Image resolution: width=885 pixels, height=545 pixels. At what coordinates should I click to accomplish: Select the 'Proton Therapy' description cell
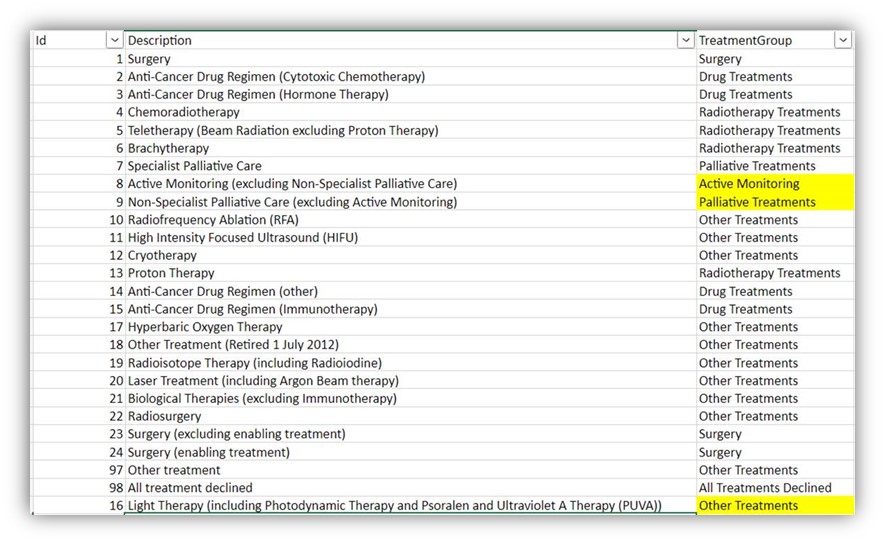tap(410, 273)
